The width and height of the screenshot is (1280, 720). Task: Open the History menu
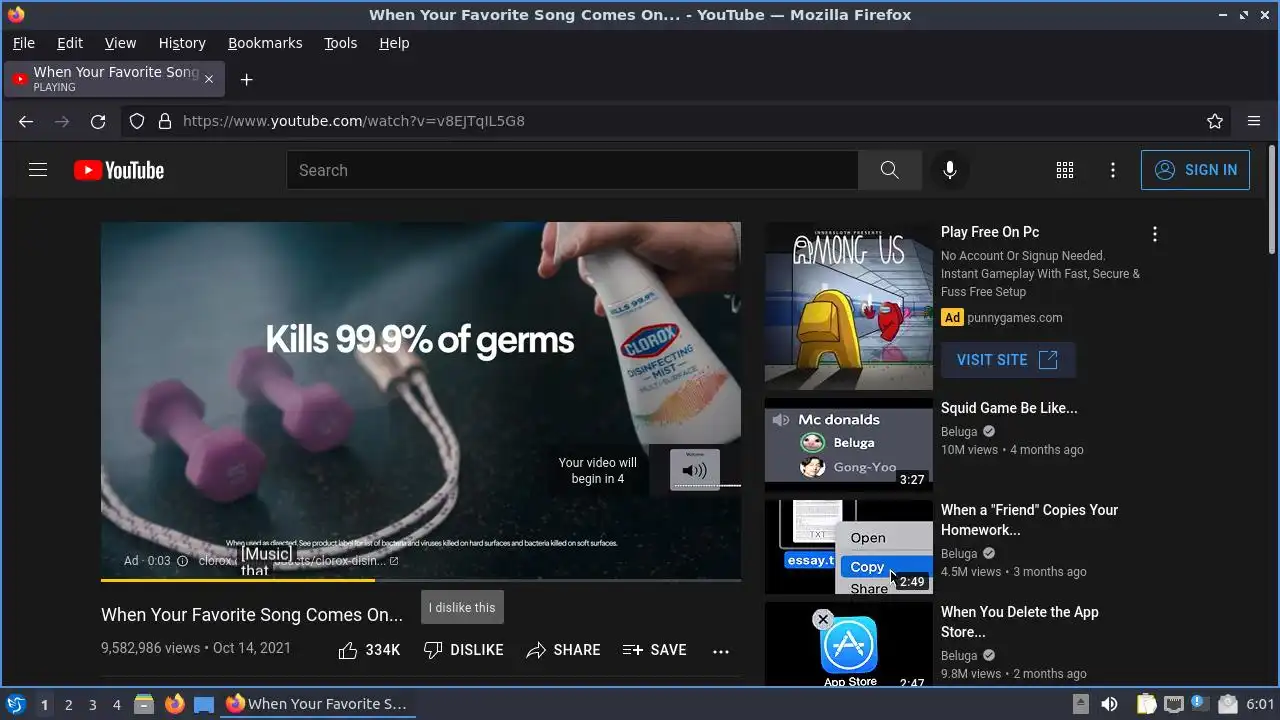182,43
